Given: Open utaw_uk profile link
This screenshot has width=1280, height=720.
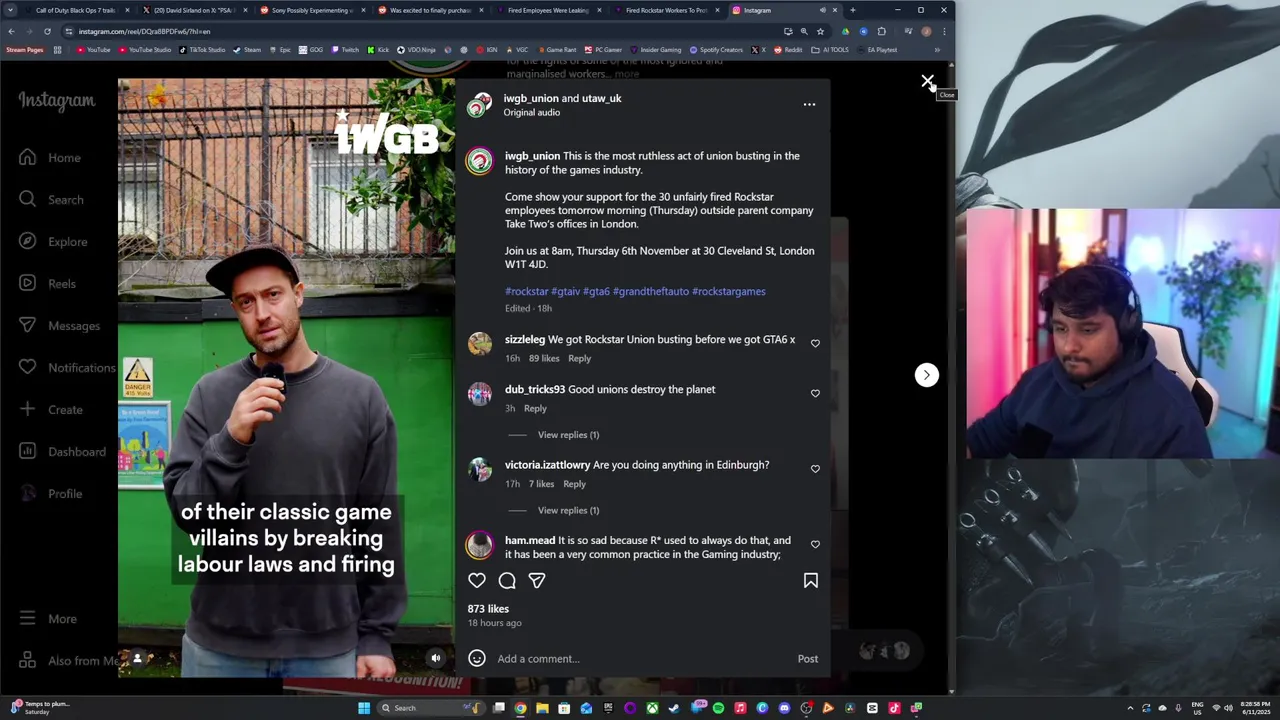Looking at the screenshot, I should click(x=601, y=98).
